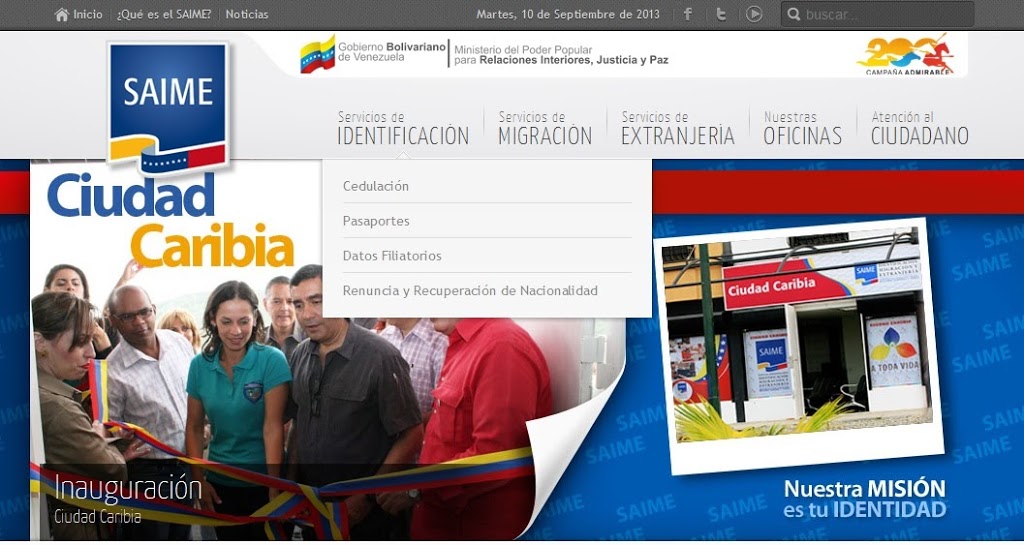Open Servicios de Extranjería menu
This screenshot has width=1024, height=545.
pos(678,128)
